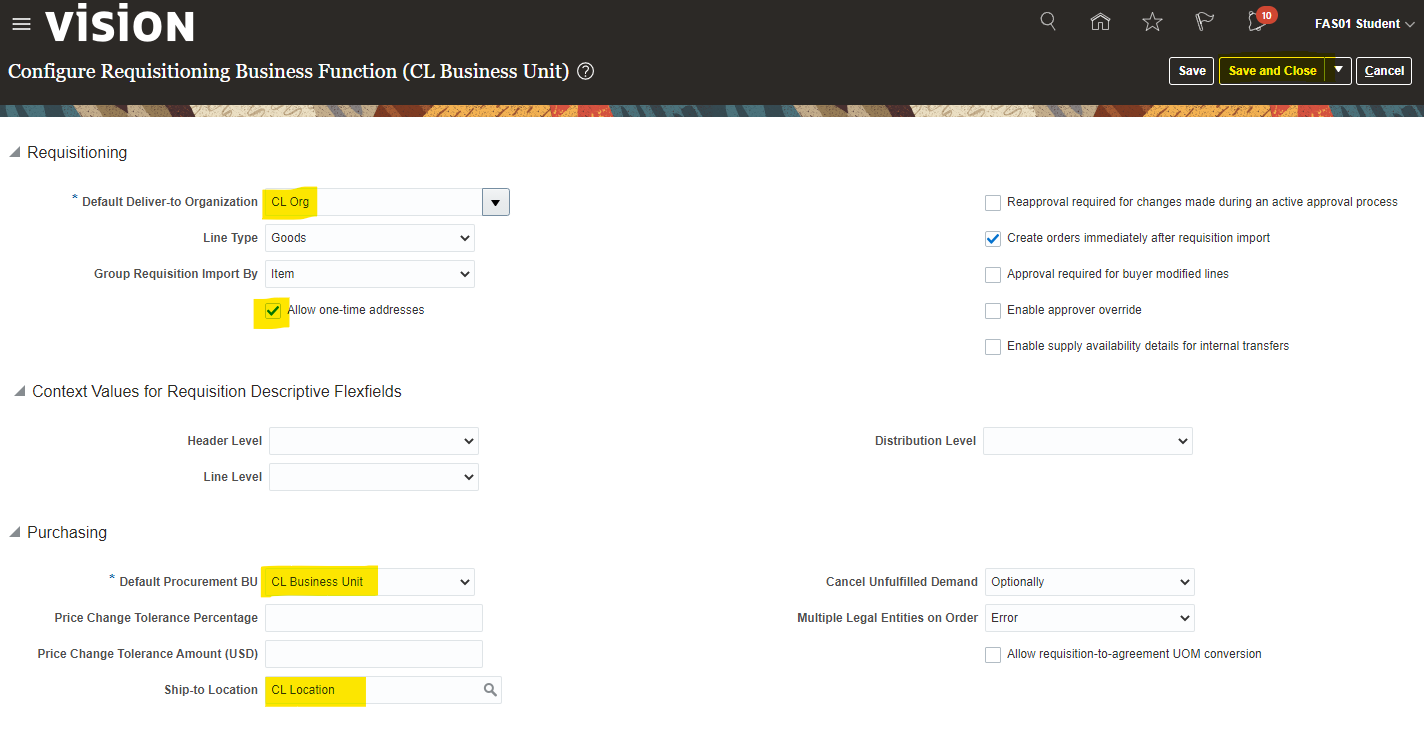The height and width of the screenshot is (730, 1424).
Task: Open Favorites star icon
Action: (x=1152, y=22)
